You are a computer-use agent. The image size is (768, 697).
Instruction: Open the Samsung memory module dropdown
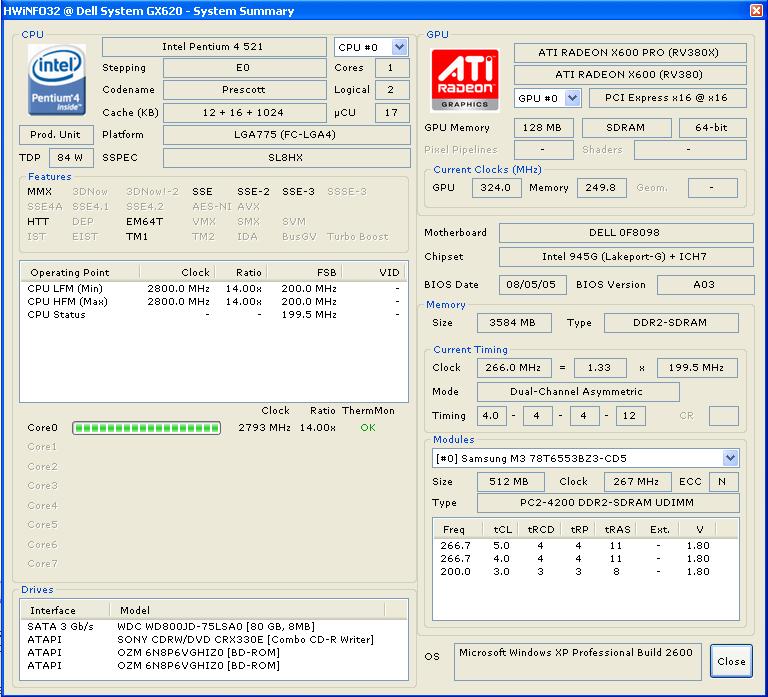pyautogui.click(x=585, y=458)
